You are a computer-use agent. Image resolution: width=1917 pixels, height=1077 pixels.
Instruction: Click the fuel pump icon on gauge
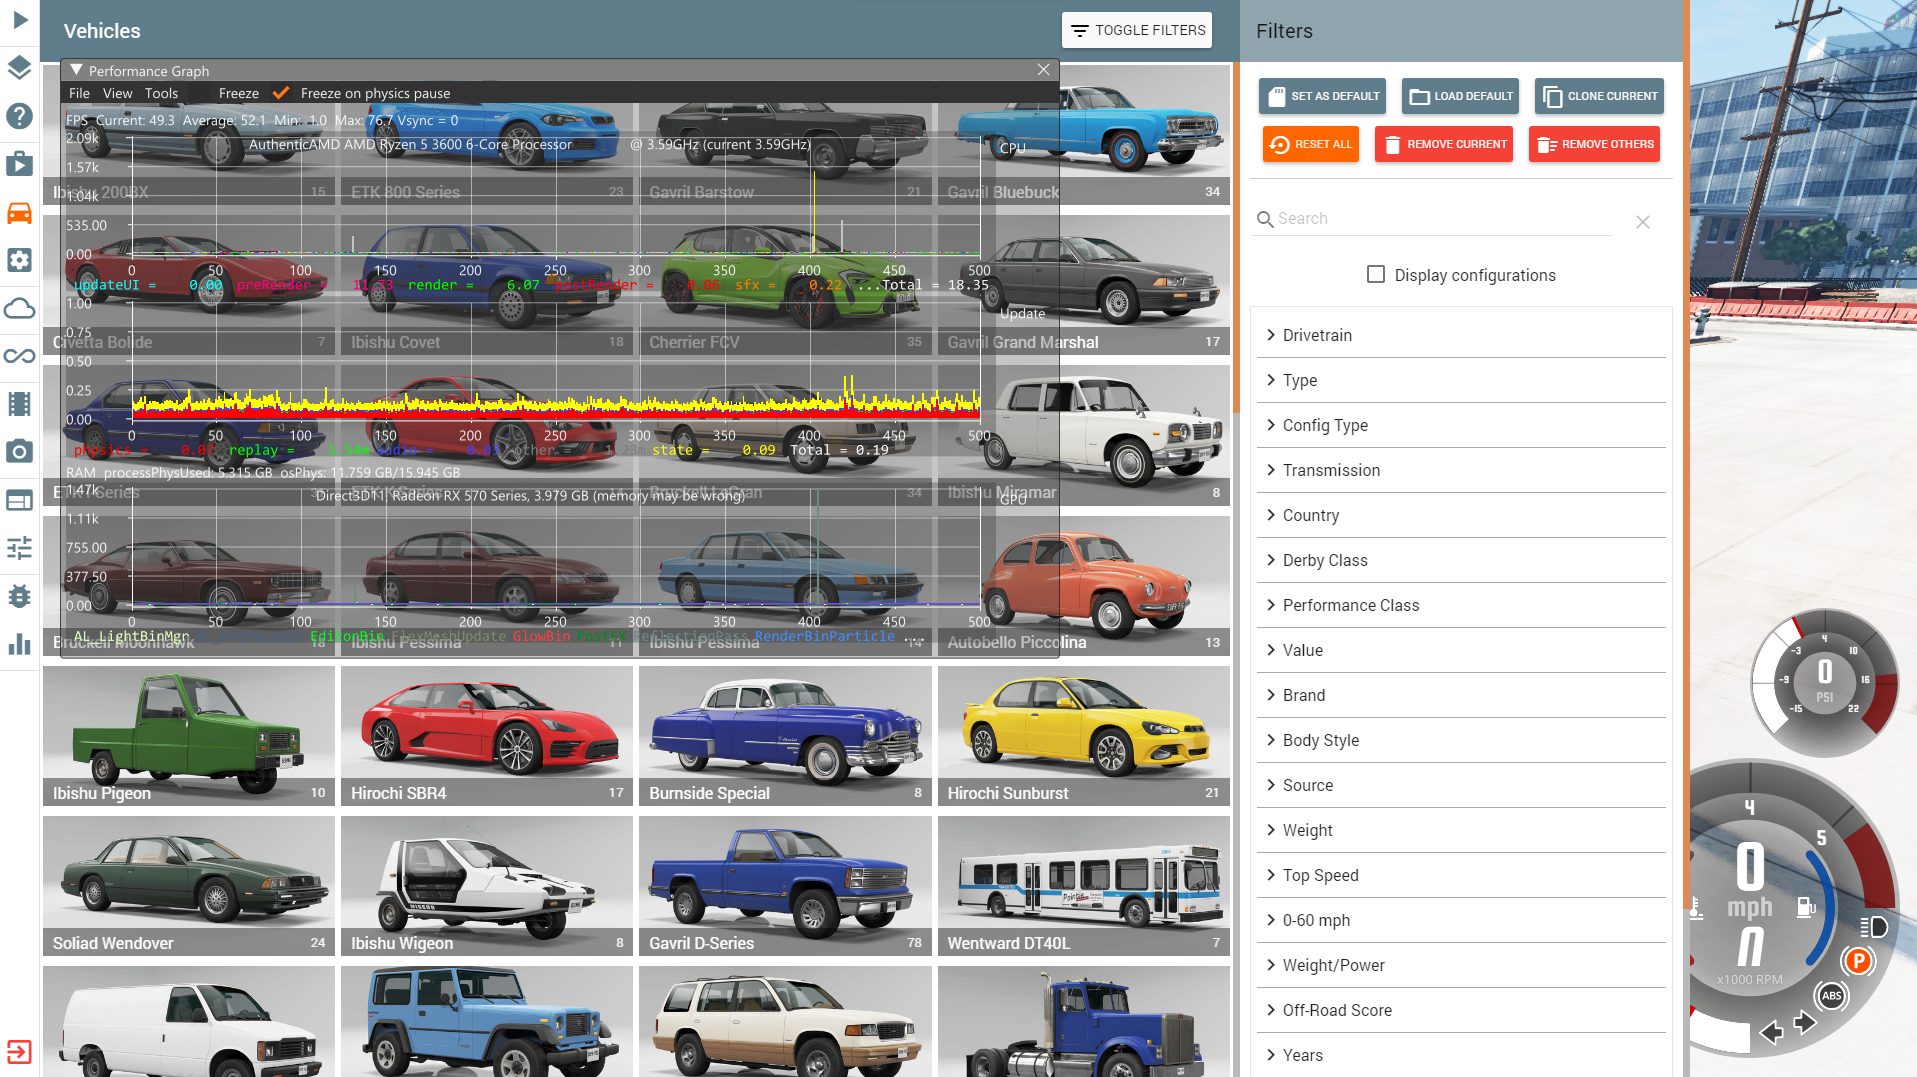tap(1806, 907)
